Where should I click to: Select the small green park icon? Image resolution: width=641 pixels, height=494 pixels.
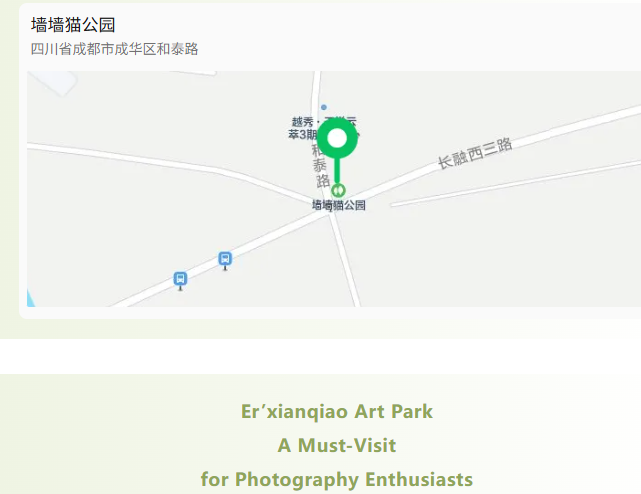point(338,191)
